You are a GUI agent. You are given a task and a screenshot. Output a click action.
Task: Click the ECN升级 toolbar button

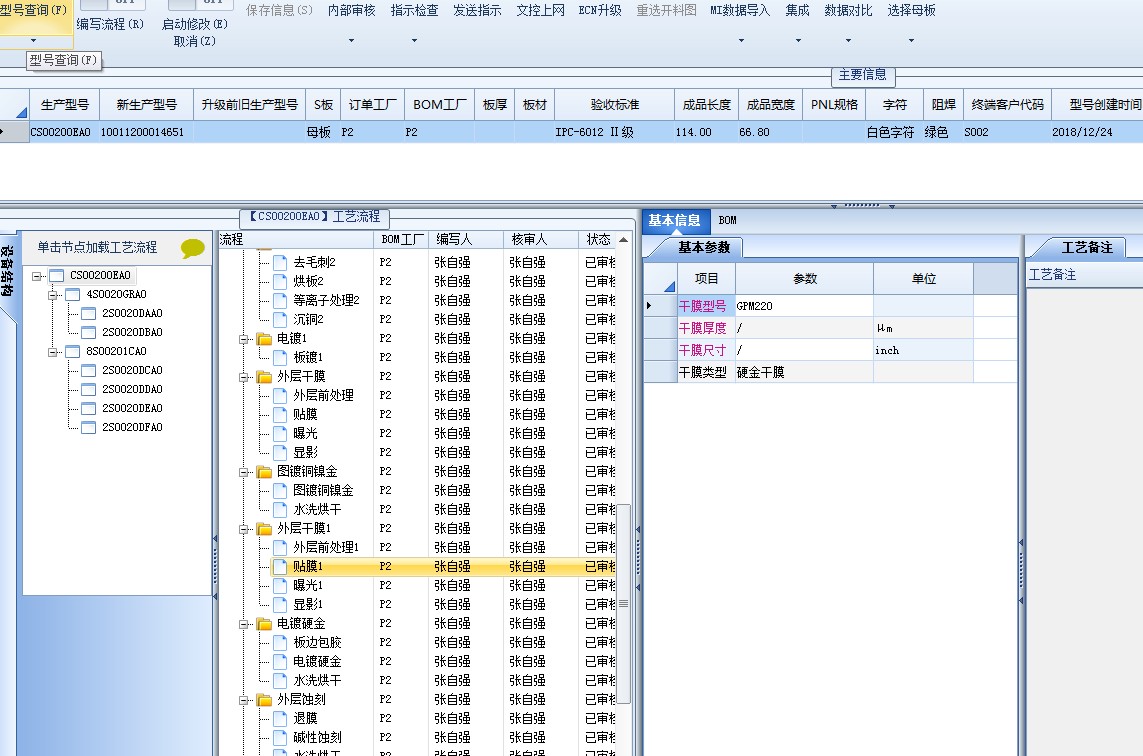(x=600, y=10)
